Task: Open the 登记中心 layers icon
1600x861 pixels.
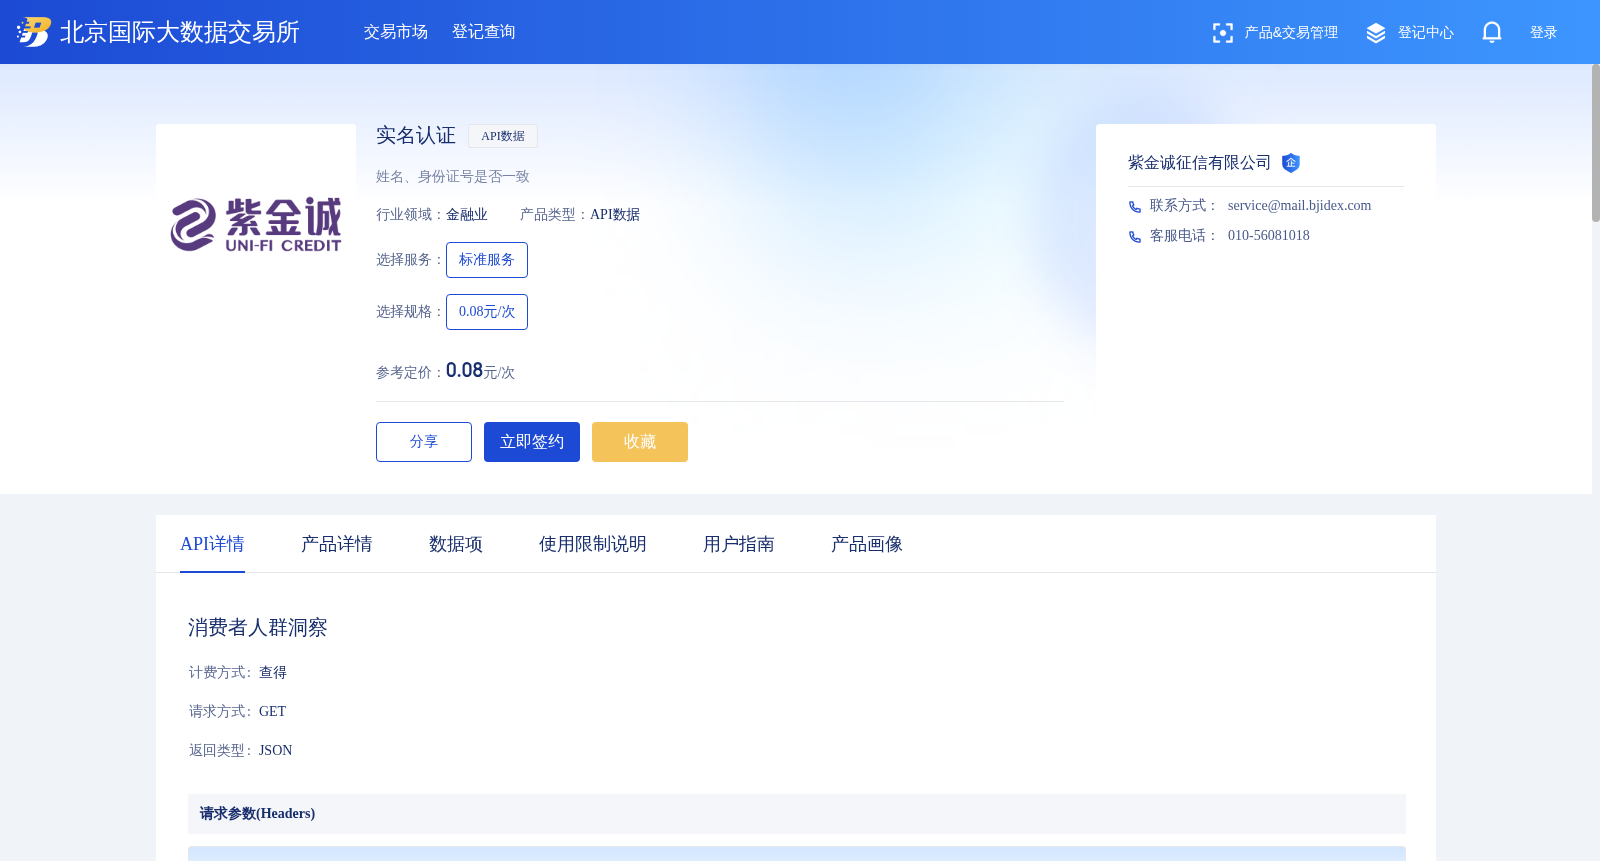Action: point(1376,33)
